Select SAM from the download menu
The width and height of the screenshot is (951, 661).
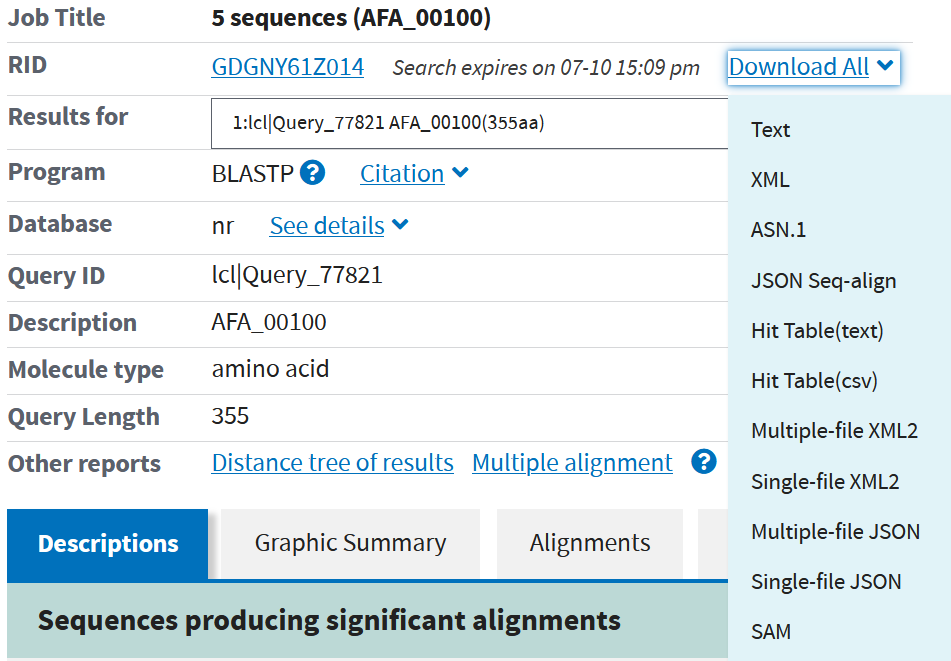point(771,632)
